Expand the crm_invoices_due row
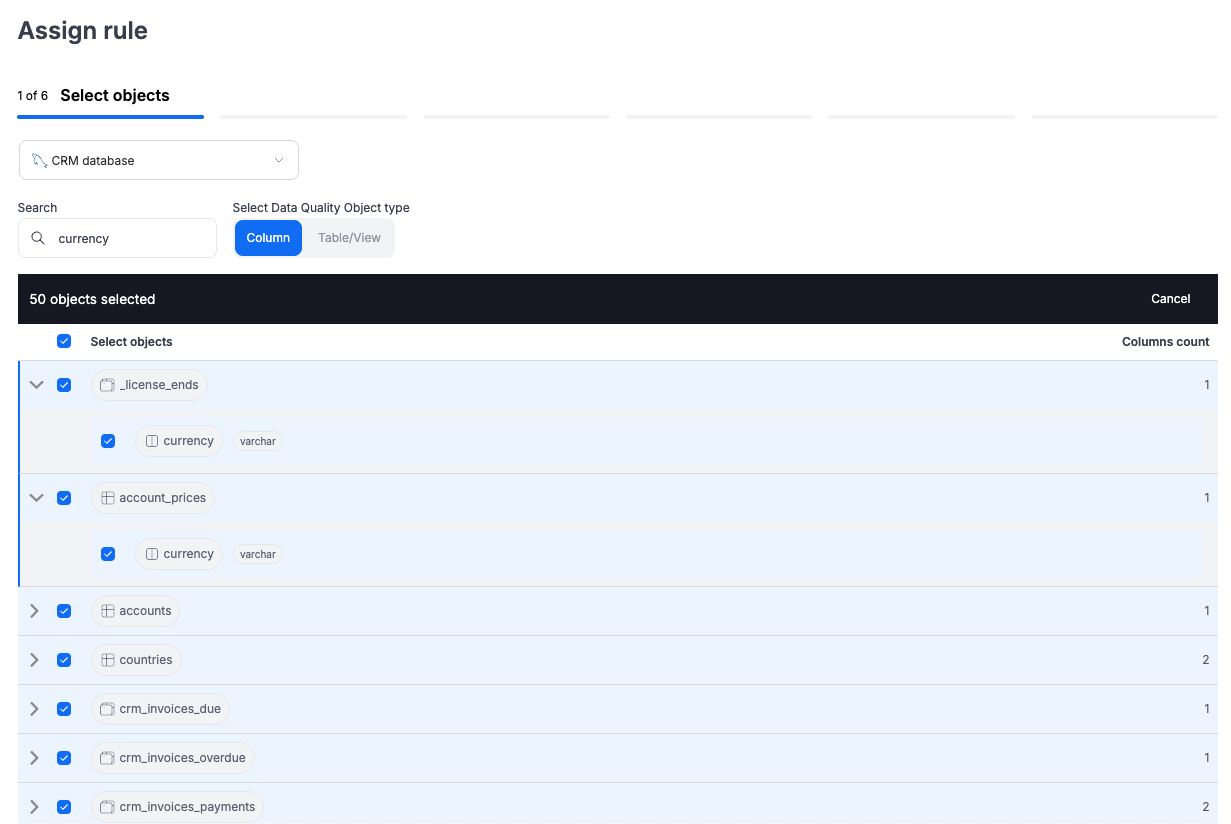 [x=34, y=709]
